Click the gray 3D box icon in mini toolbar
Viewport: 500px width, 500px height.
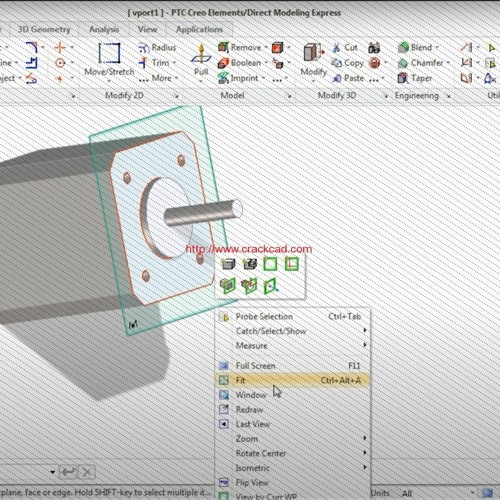[228, 264]
